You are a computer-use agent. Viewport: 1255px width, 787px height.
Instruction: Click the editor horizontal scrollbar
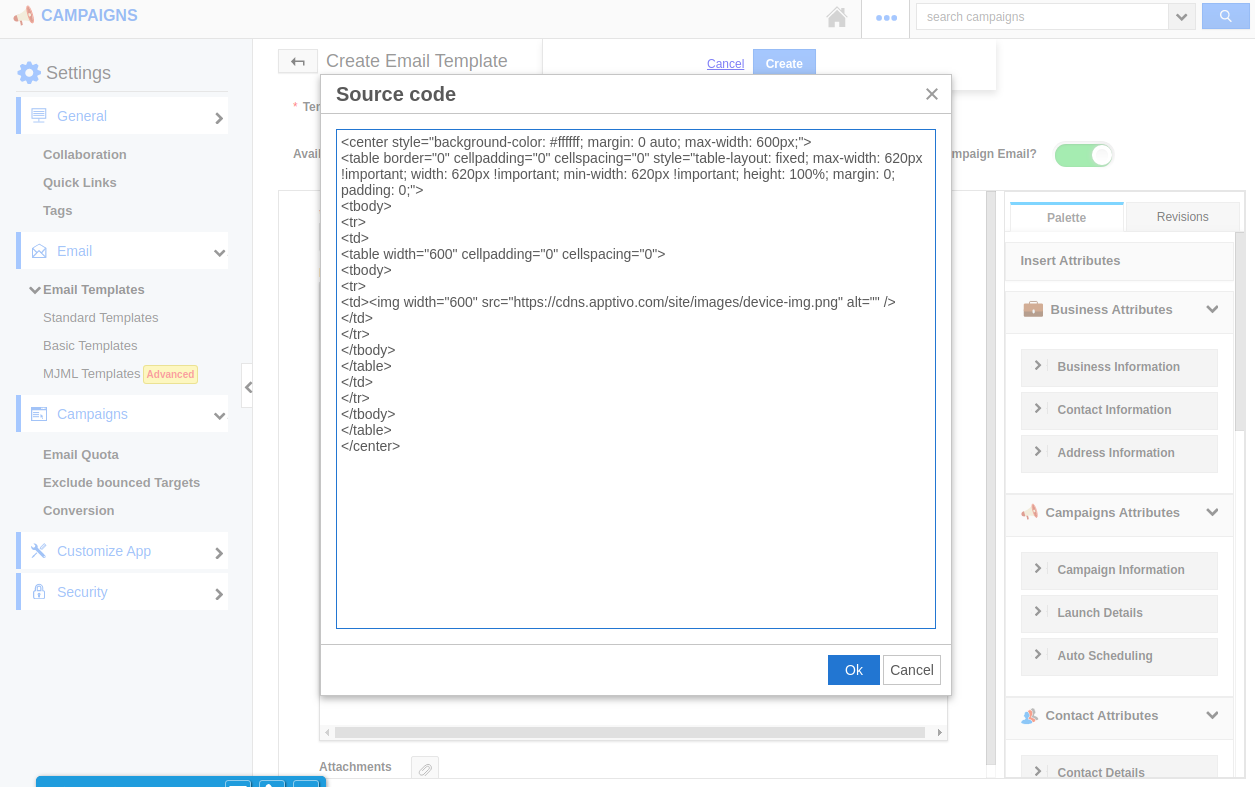click(630, 733)
